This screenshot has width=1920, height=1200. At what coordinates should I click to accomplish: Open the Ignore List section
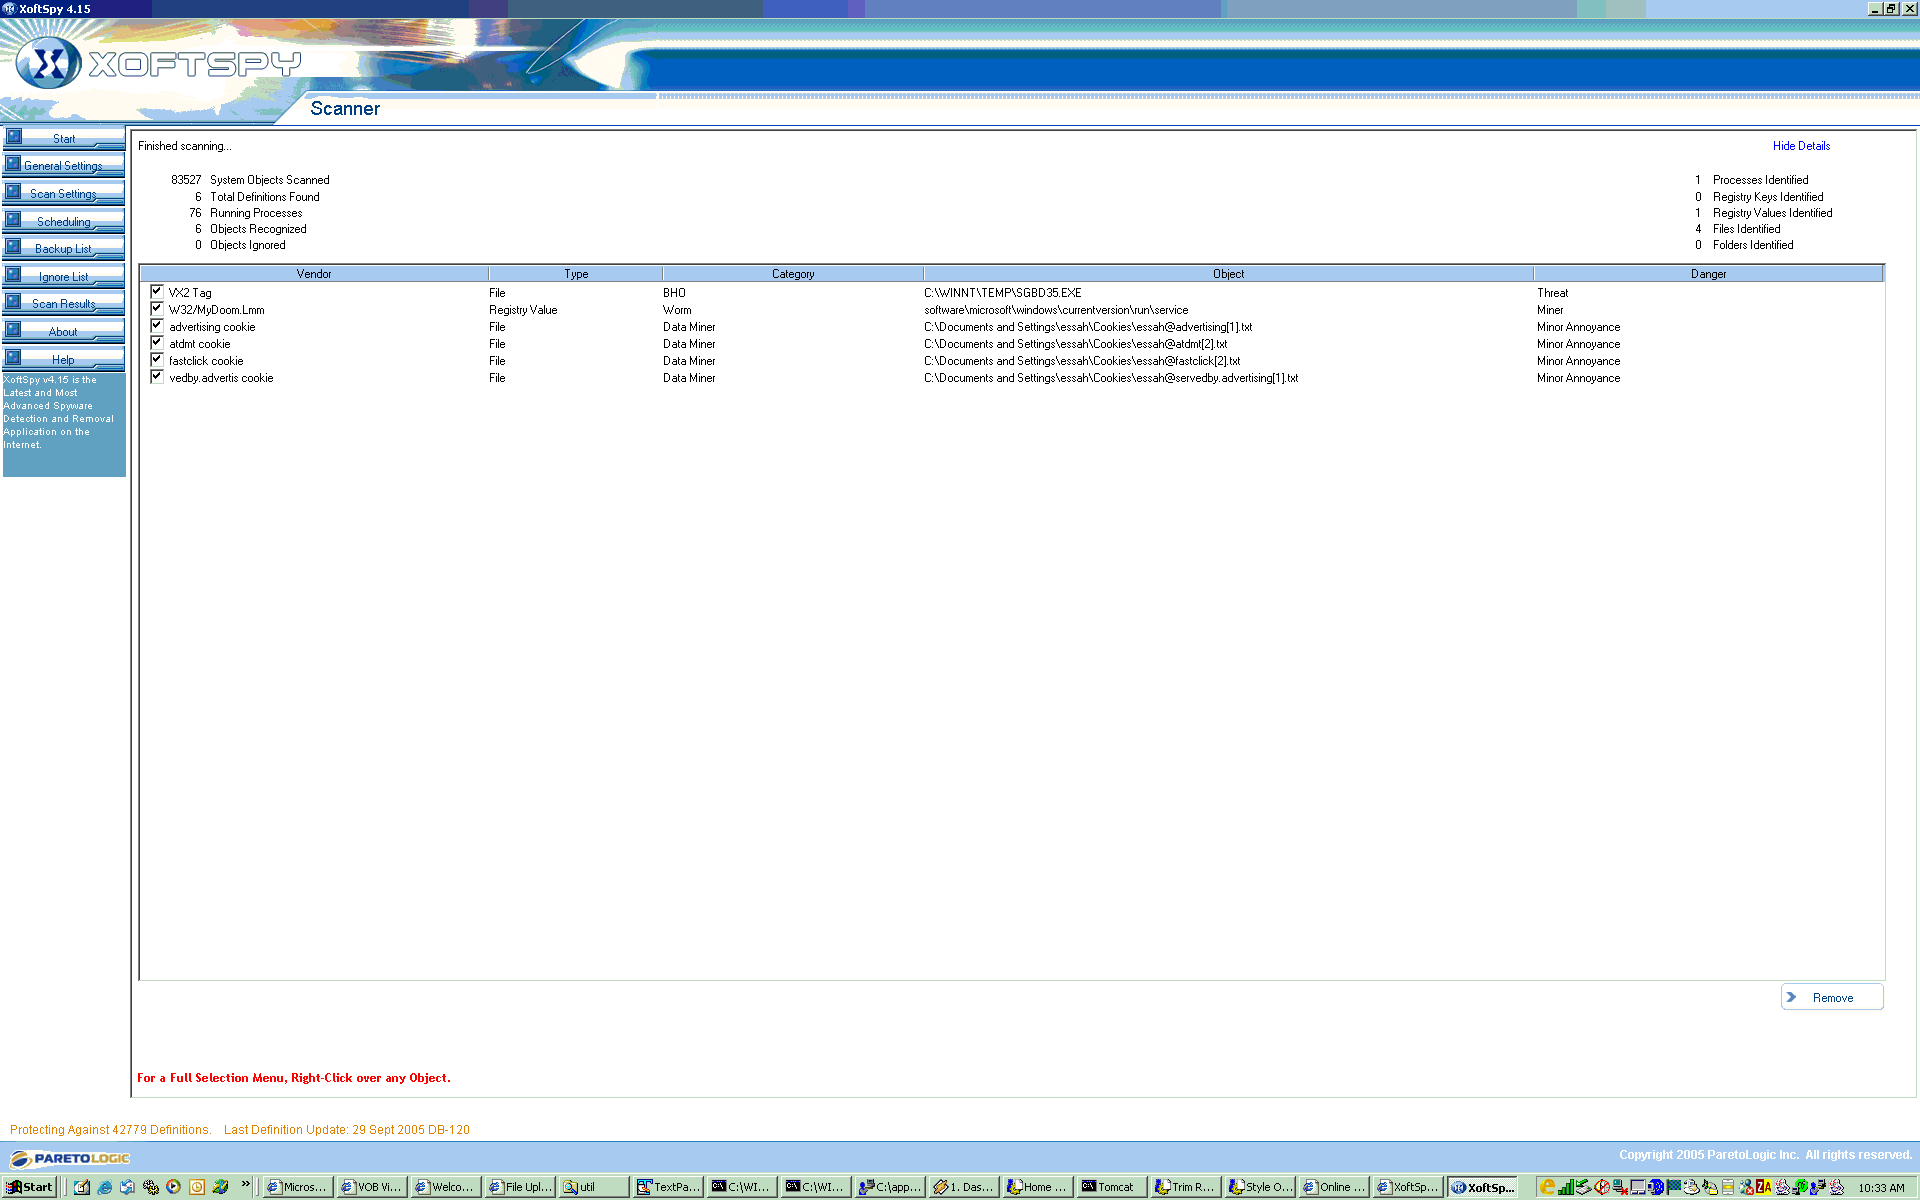click(x=64, y=276)
